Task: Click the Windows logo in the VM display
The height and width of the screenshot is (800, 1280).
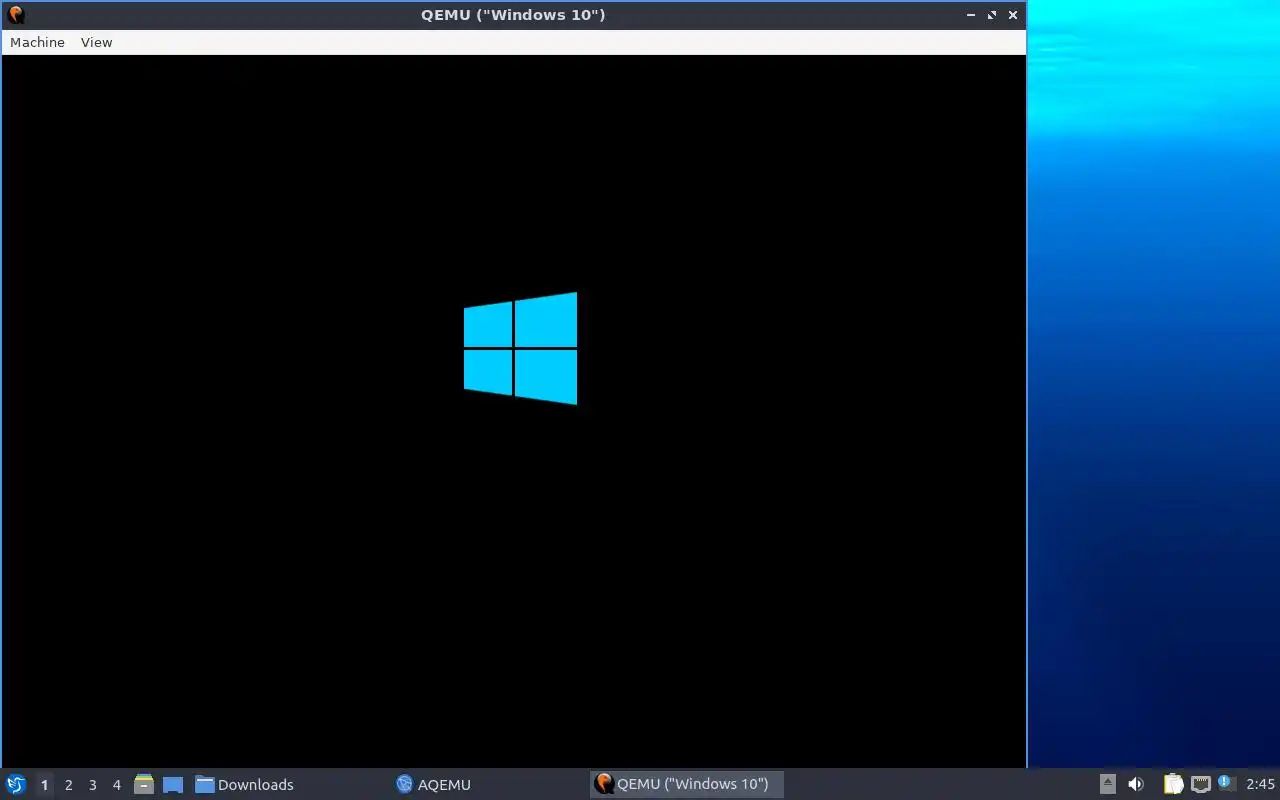Action: tap(520, 348)
